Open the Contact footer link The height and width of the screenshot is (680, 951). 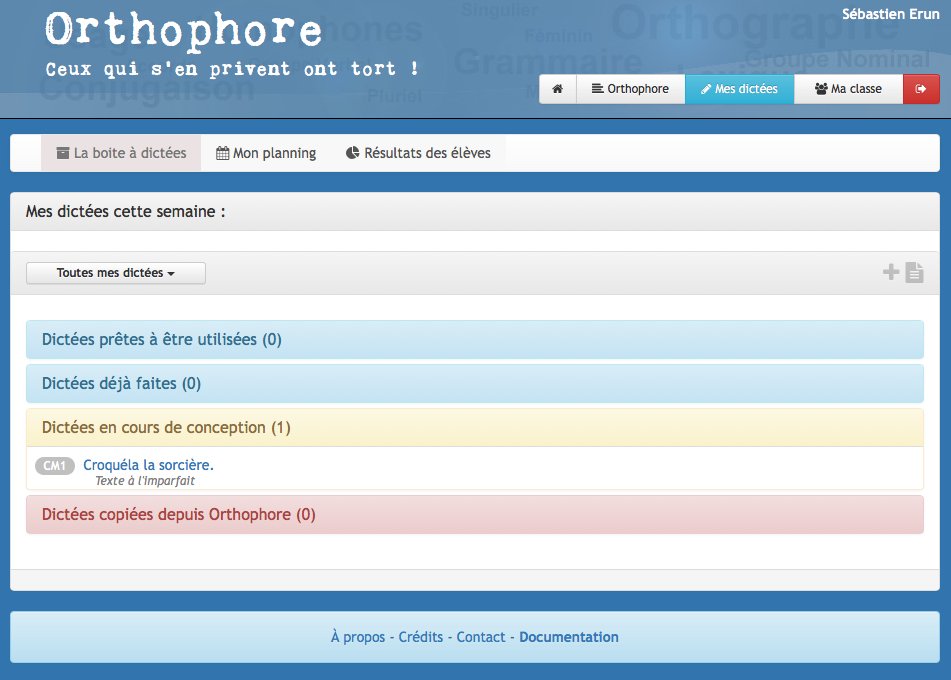pyautogui.click(x=481, y=637)
